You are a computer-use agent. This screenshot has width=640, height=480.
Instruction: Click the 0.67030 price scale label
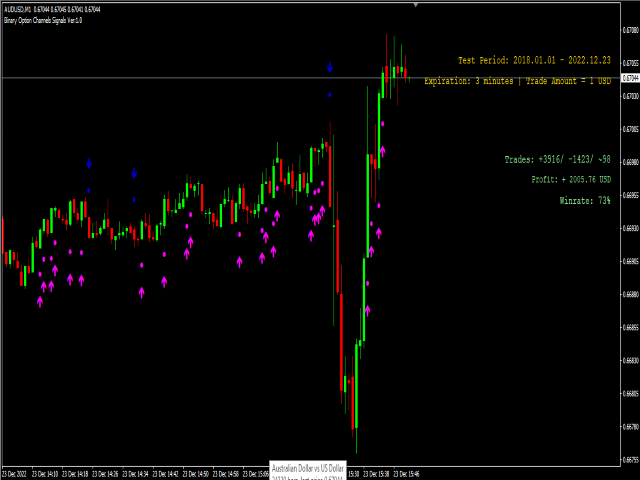pyautogui.click(x=630, y=96)
